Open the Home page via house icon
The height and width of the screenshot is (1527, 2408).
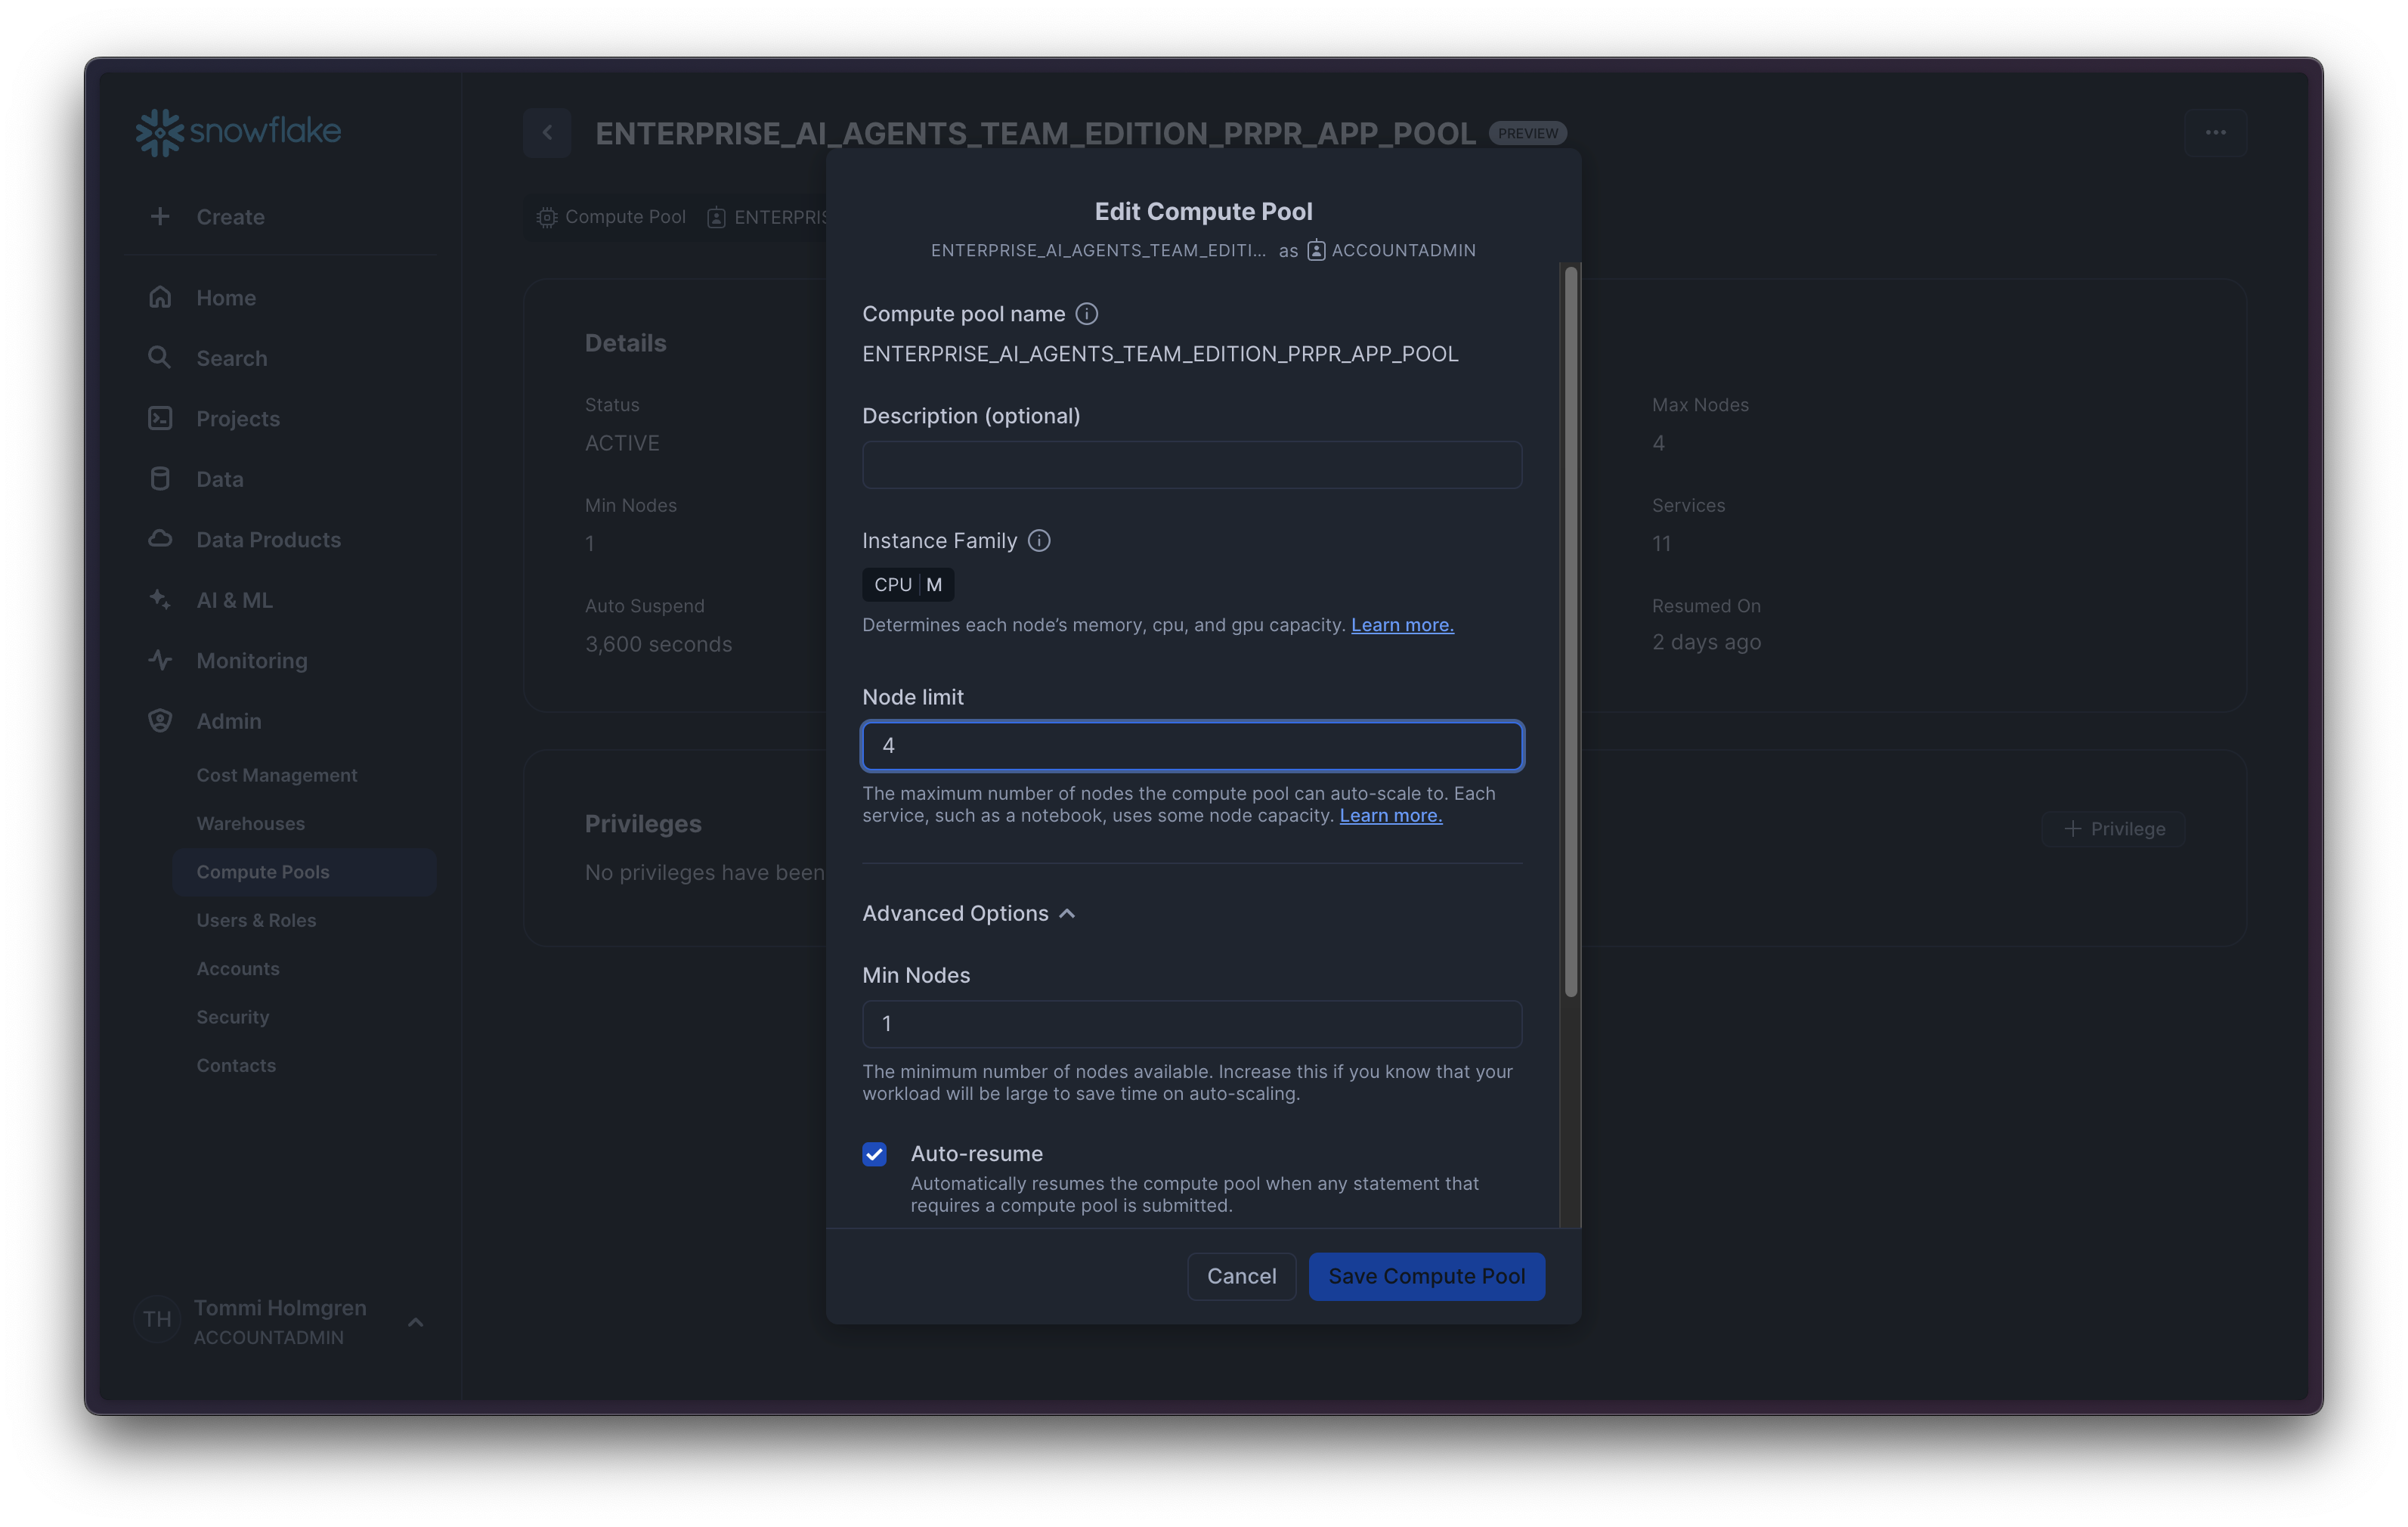(160, 297)
